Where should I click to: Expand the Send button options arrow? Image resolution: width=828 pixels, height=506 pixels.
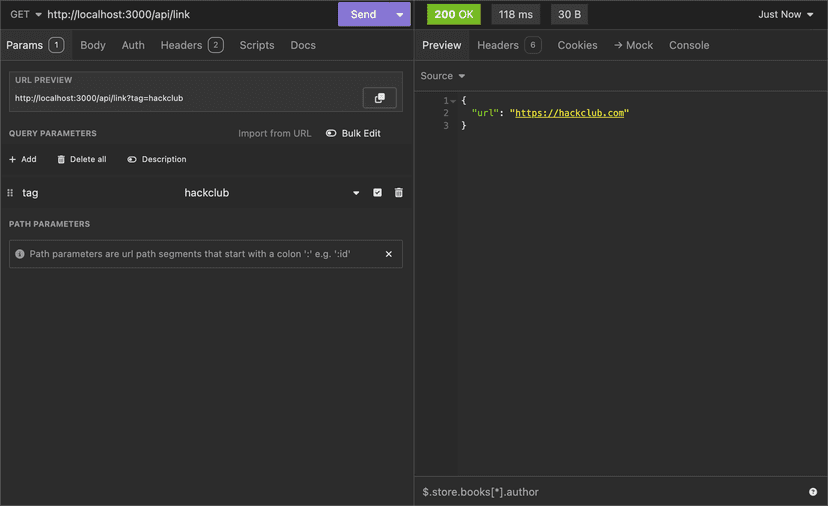pyautogui.click(x=400, y=15)
